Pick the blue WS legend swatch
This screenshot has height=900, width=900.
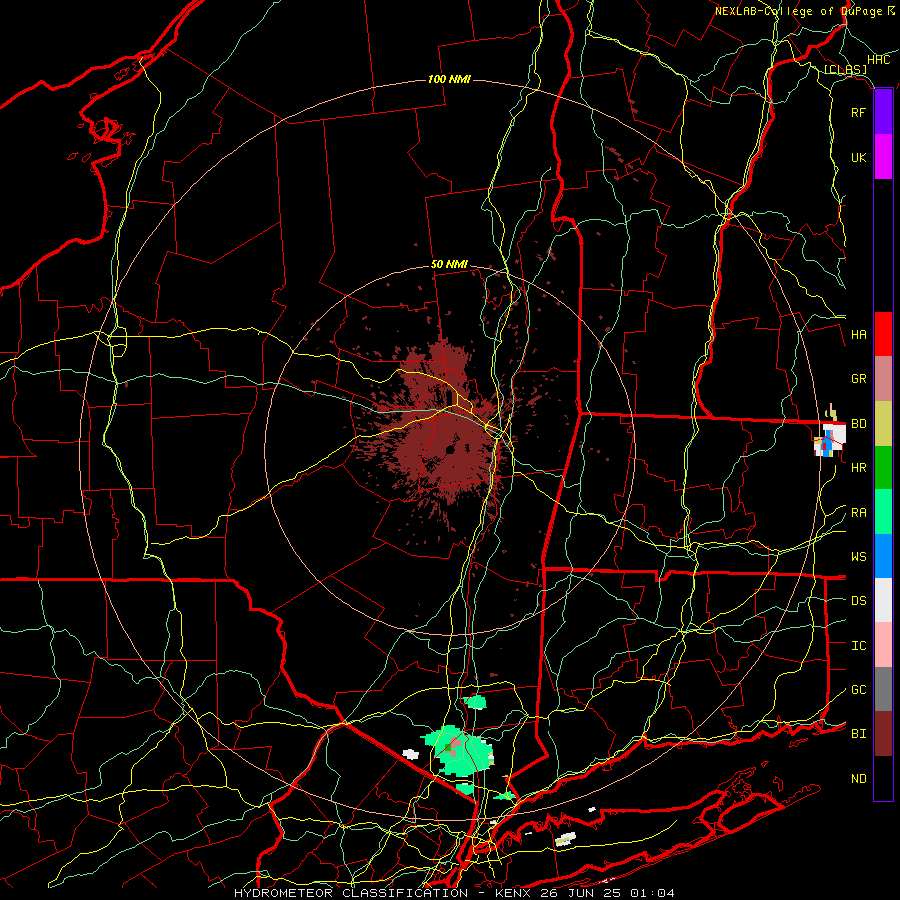pyautogui.click(x=883, y=556)
